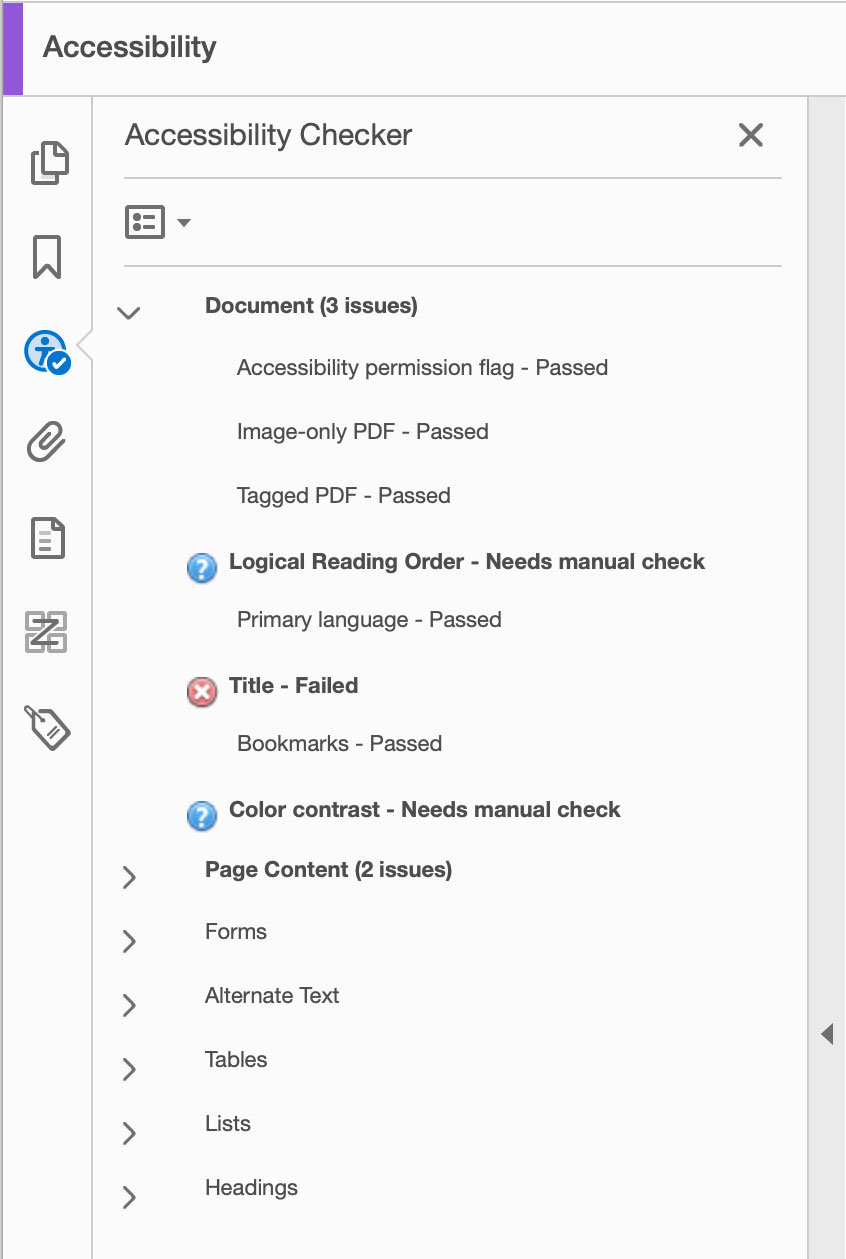Expand the Page Content (2 issues) section

point(128,877)
